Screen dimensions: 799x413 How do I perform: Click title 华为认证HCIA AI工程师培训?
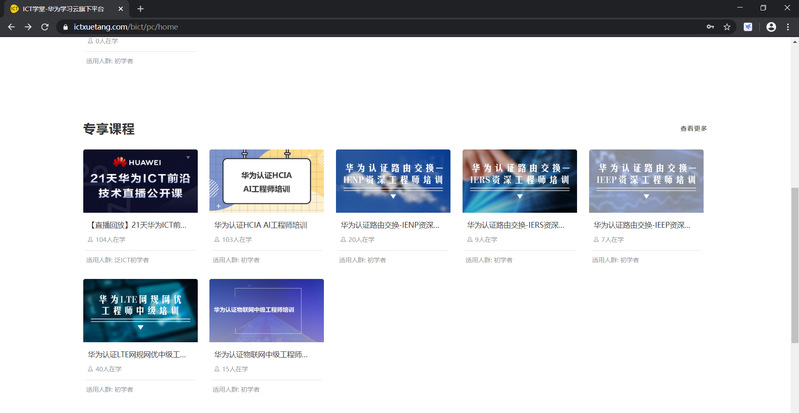coord(260,225)
